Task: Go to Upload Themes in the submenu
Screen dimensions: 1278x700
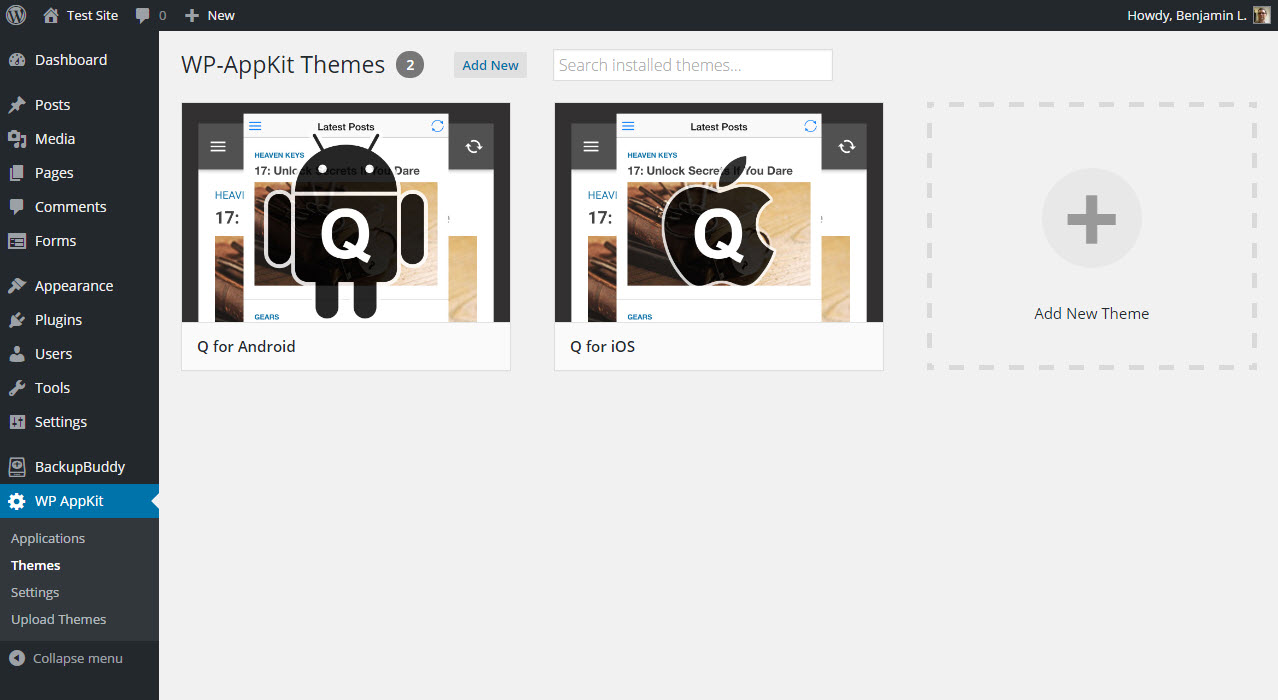Action: [58, 619]
